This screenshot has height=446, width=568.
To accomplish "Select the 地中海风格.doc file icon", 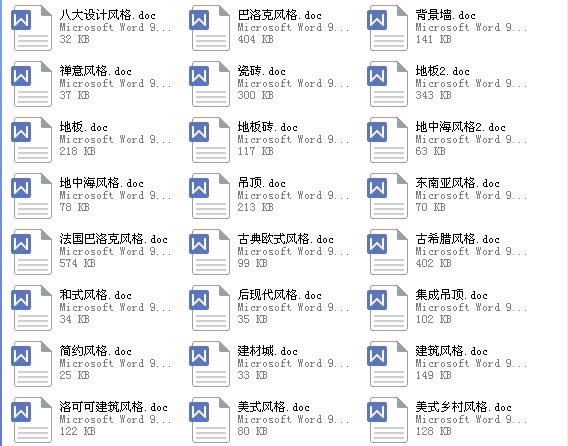I will coord(32,196).
